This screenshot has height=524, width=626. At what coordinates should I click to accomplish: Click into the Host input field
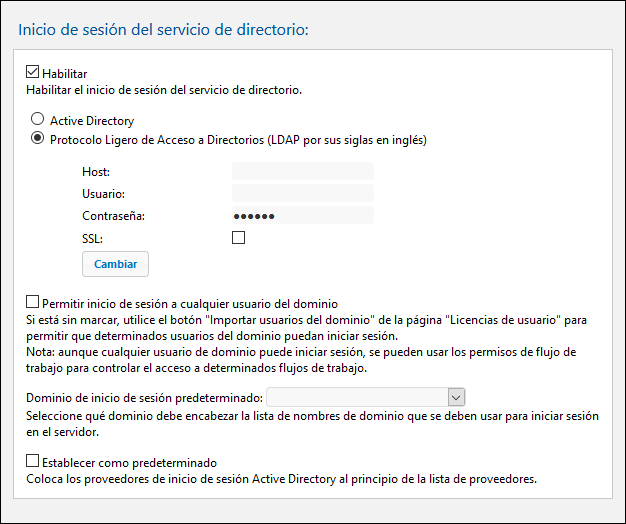point(302,172)
